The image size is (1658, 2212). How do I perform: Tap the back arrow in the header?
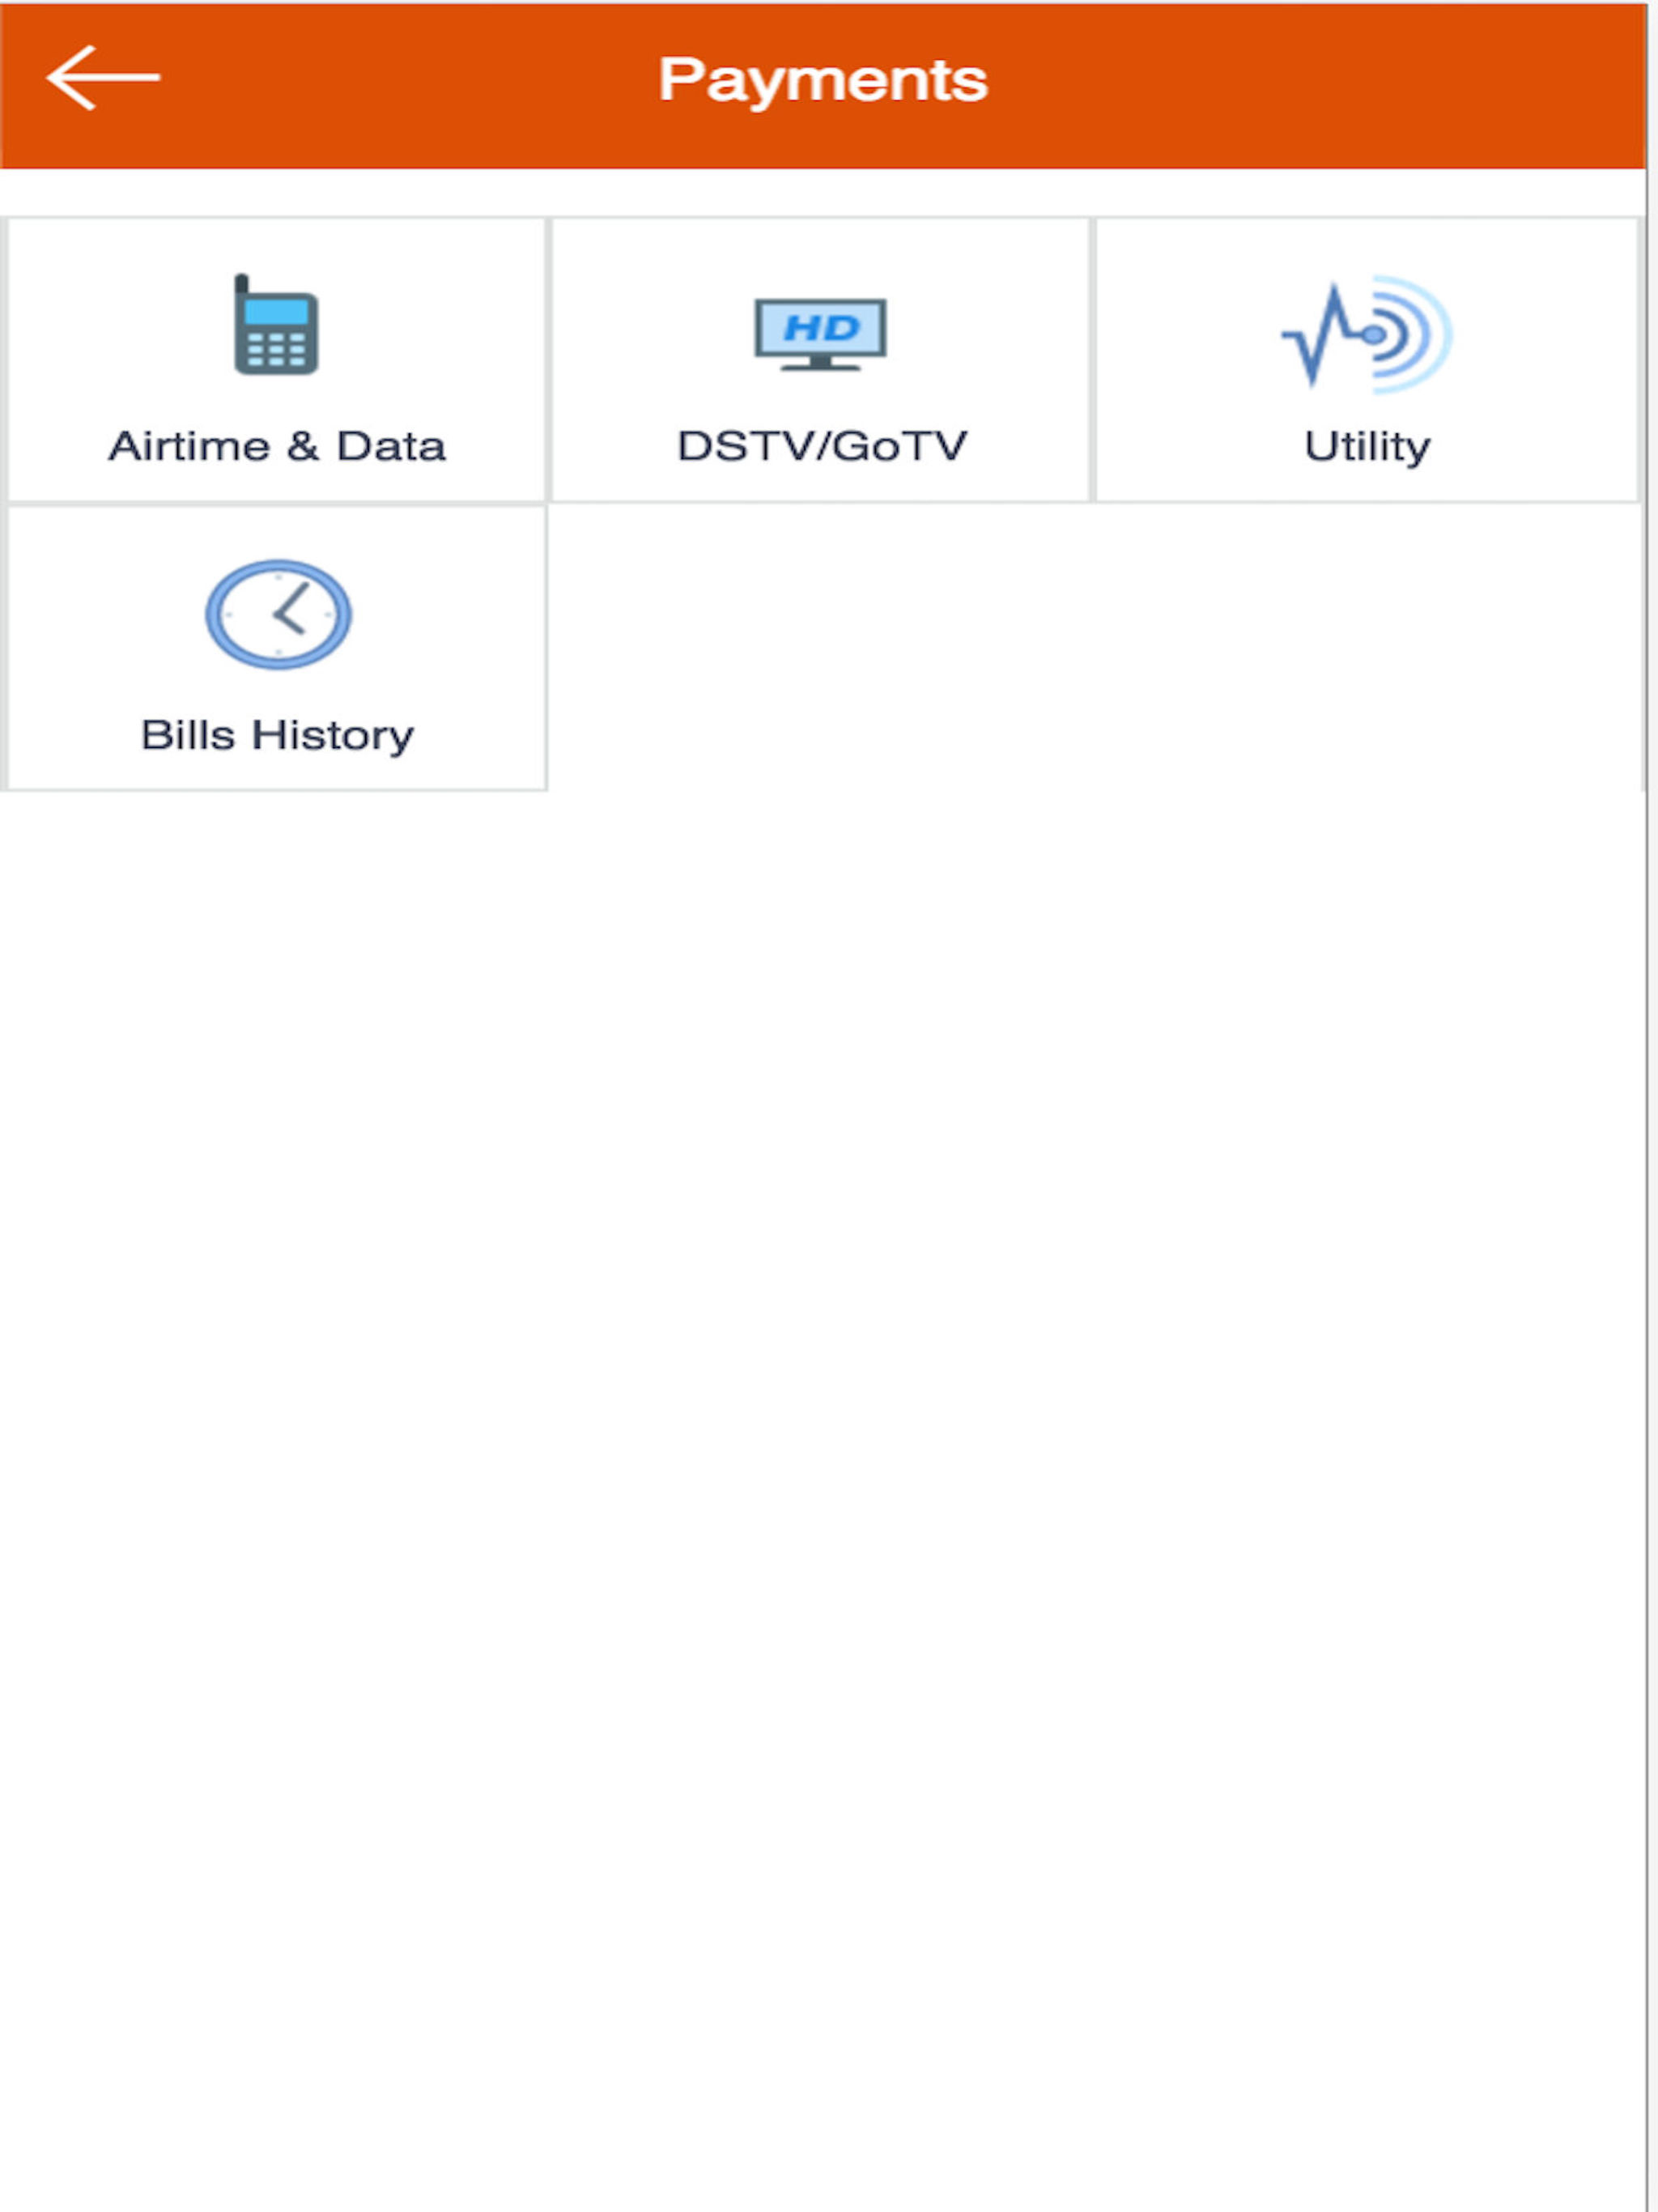(x=103, y=77)
